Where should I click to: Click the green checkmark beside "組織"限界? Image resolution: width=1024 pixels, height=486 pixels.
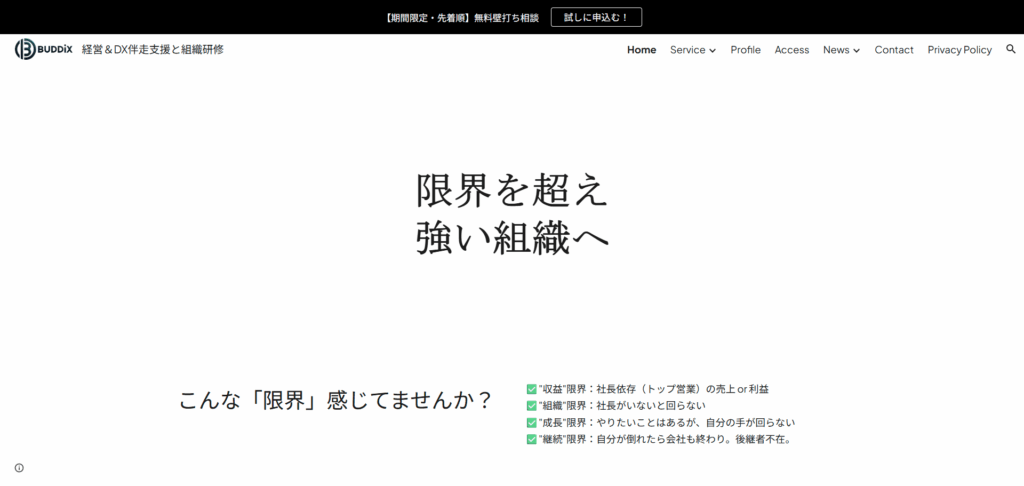pos(531,405)
